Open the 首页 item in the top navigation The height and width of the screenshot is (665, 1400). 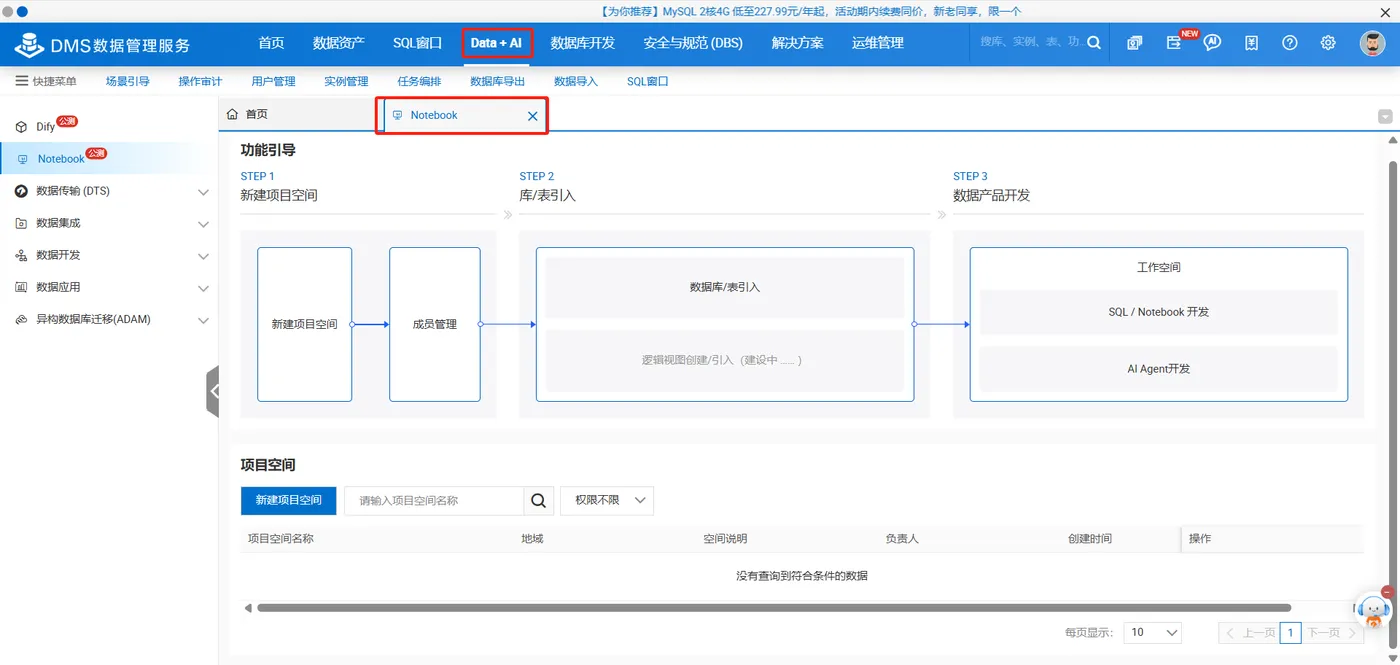(x=271, y=43)
